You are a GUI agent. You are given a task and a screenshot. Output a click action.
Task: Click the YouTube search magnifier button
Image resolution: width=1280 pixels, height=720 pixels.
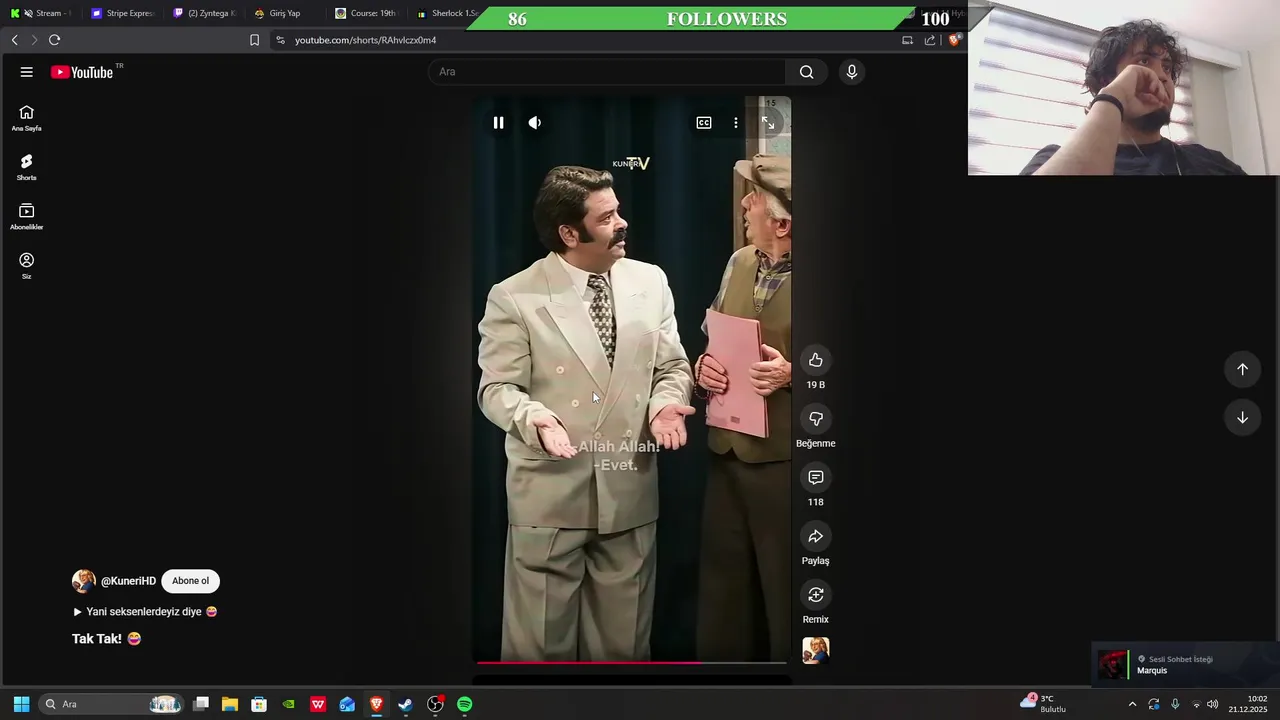(x=807, y=72)
